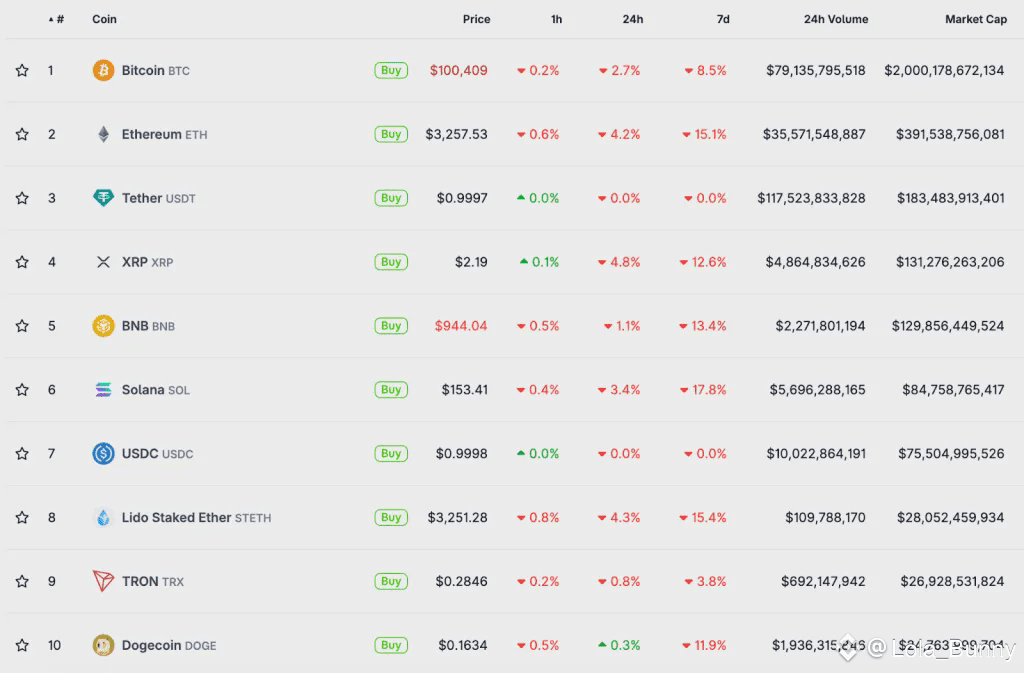Click the XRP logo icon
This screenshot has height=673, width=1024.
103,262
